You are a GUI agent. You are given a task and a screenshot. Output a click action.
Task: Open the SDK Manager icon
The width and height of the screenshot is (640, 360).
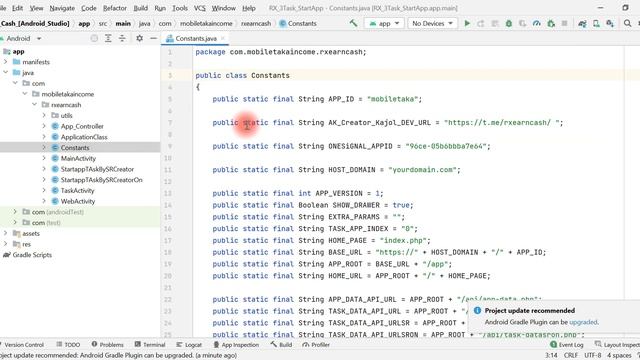coord(610,23)
